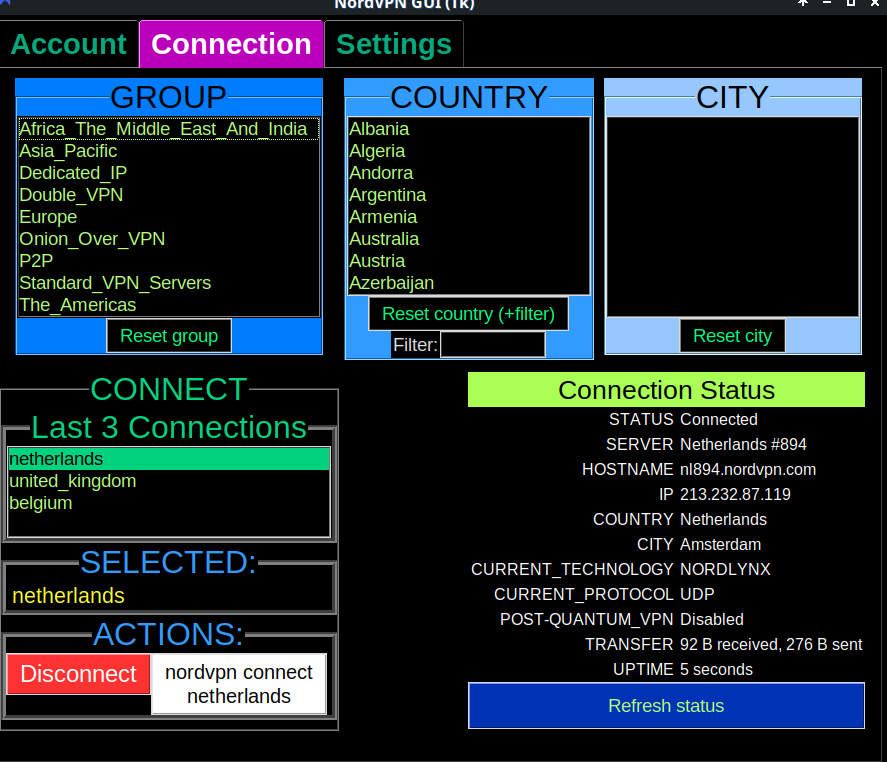Screen dimensions: 887x762
Task: Choose Armenia from the countries
Action: [468, 217]
